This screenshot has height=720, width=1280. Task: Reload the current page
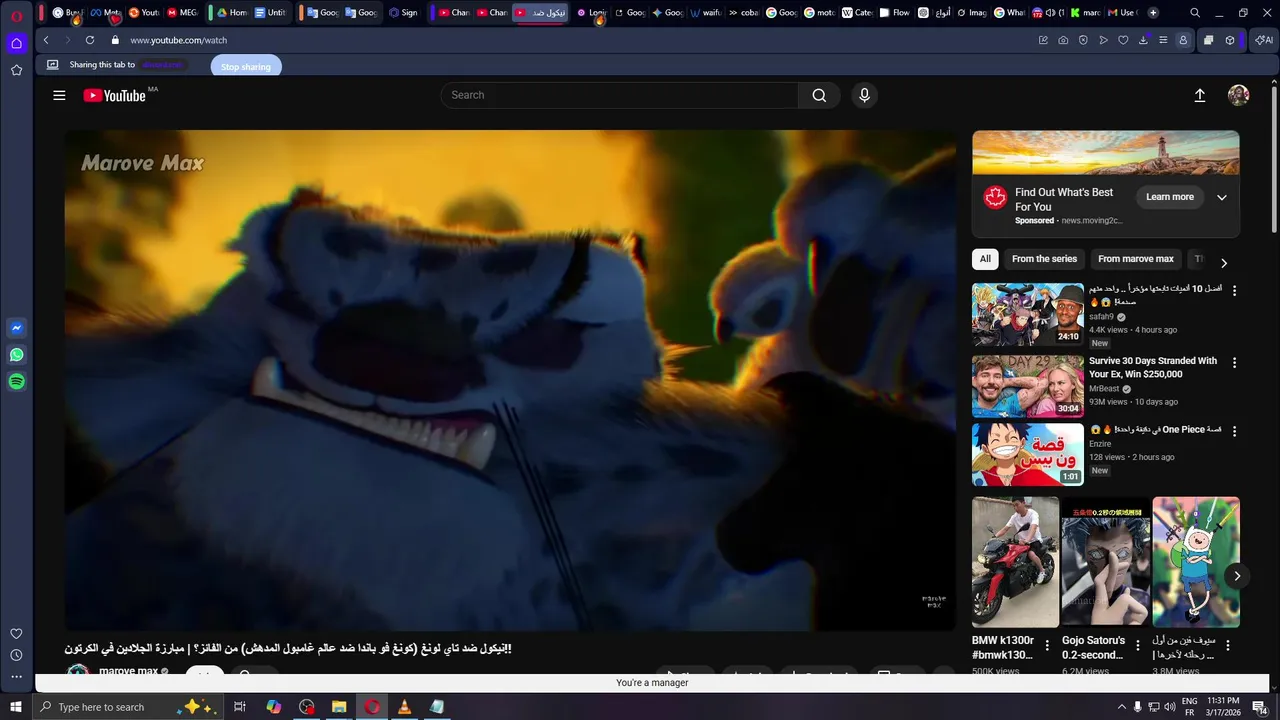coord(90,40)
